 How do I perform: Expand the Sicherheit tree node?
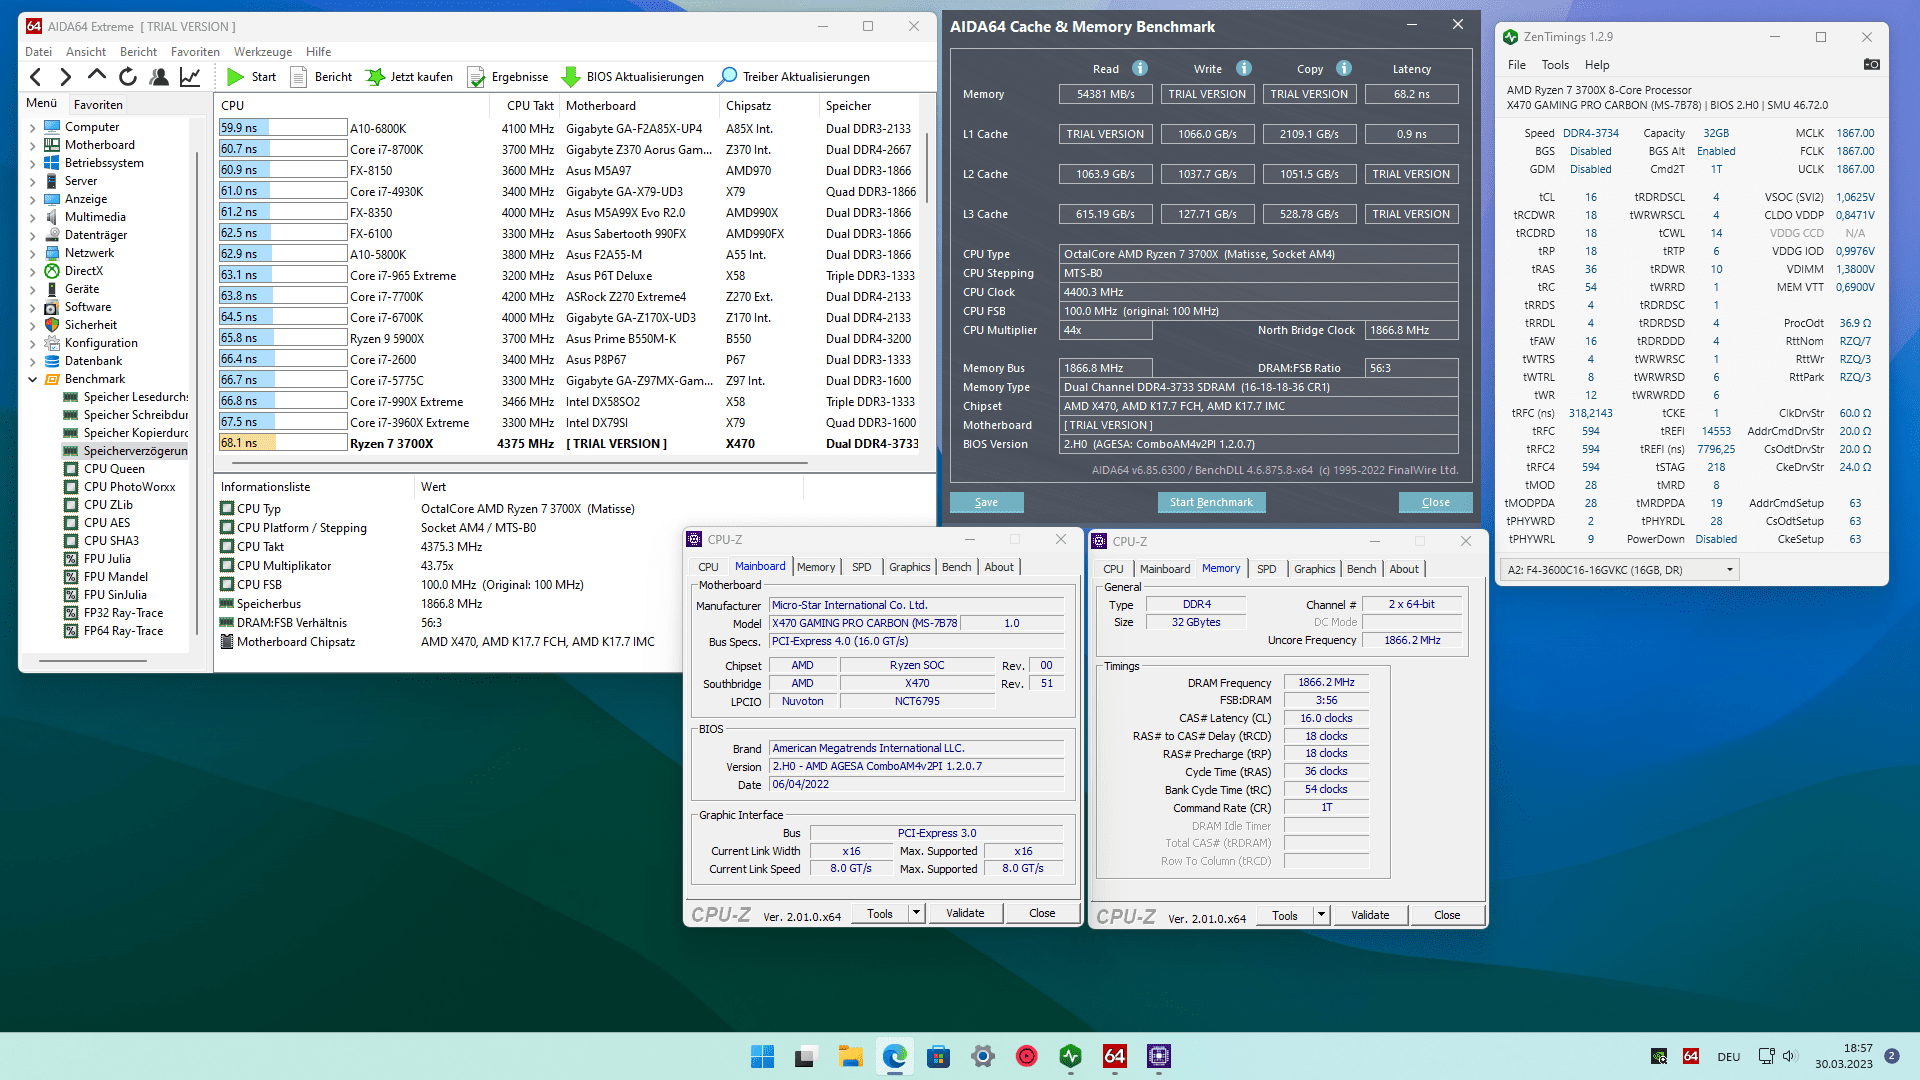pyautogui.click(x=32, y=325)
